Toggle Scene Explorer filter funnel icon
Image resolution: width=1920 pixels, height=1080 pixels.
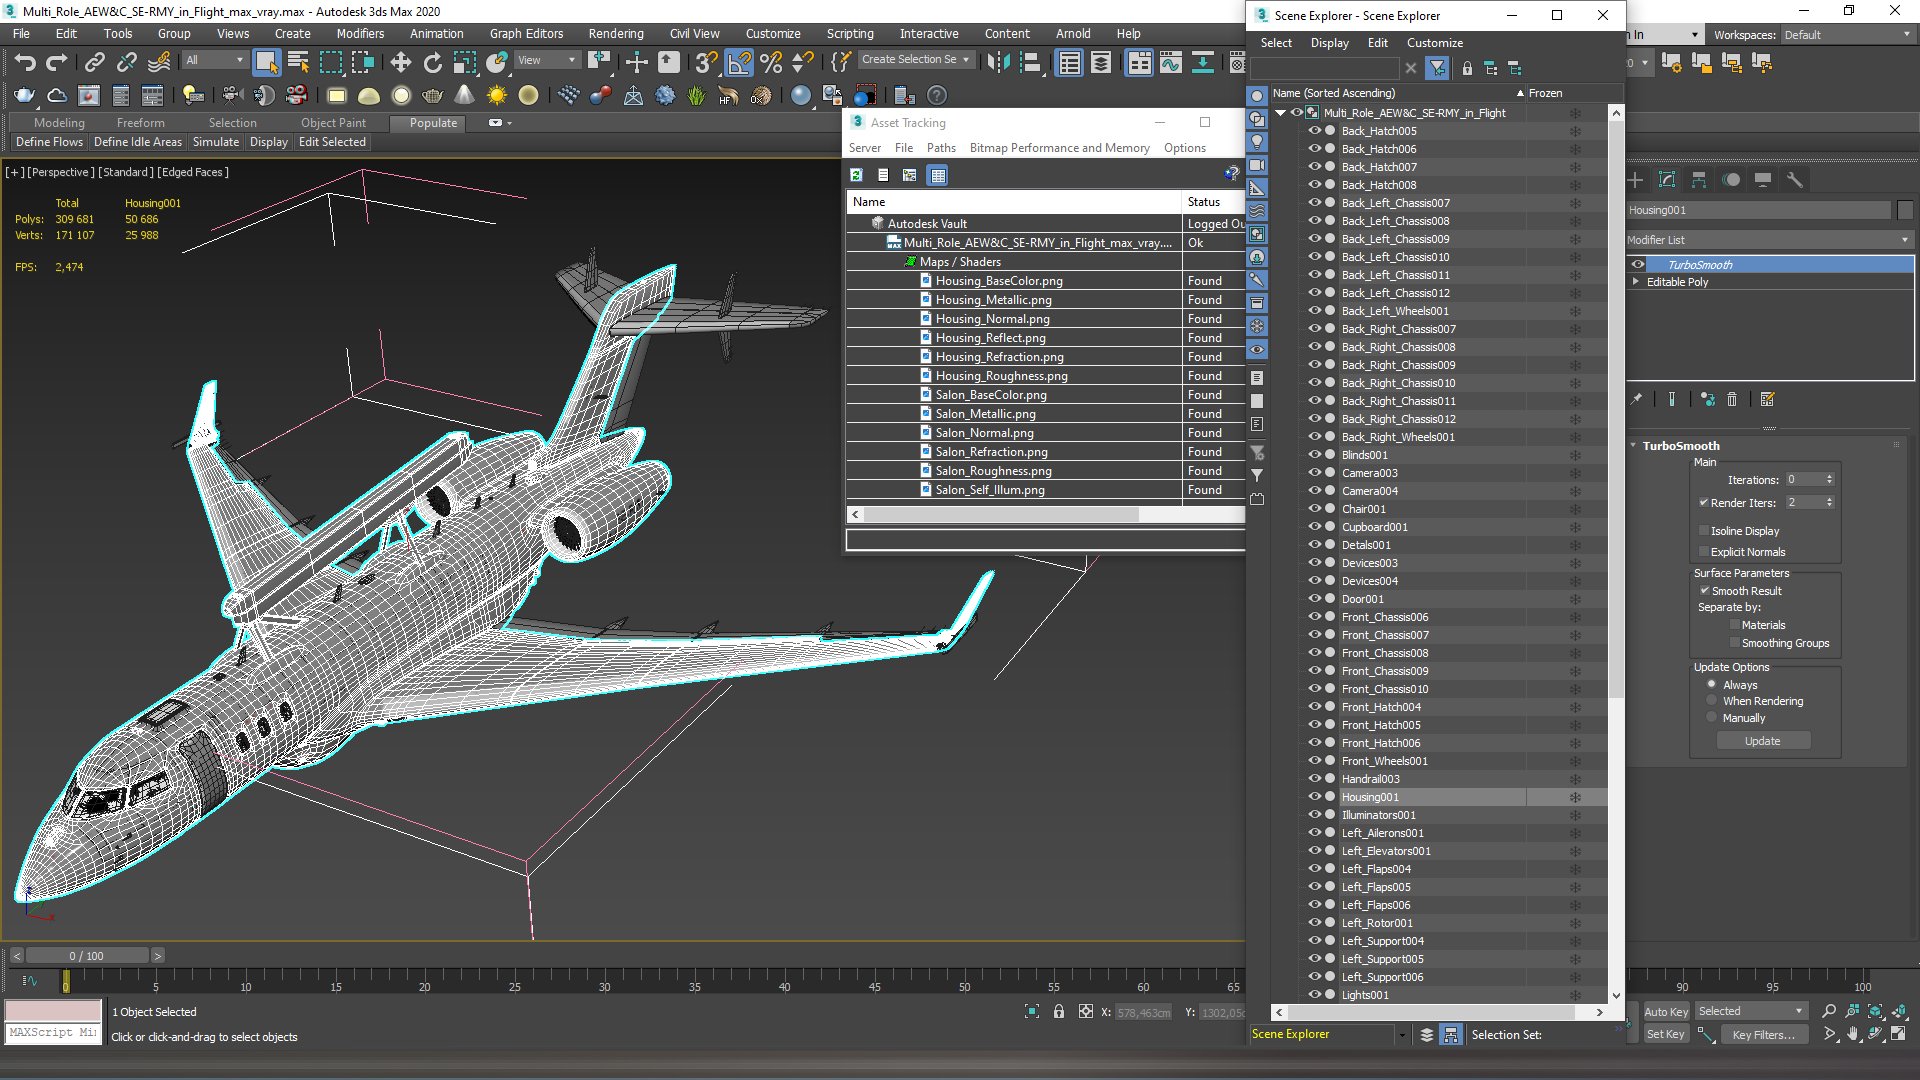tap(1437, 68)
